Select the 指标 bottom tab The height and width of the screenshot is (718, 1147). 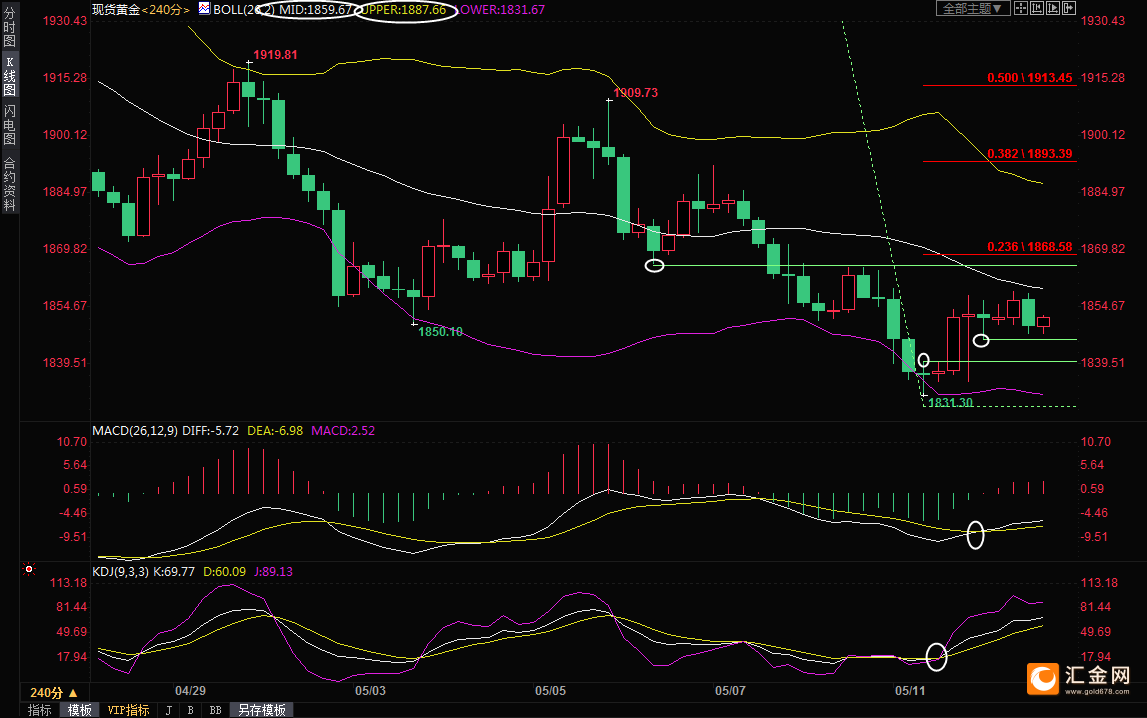click(x=40, y=710)
